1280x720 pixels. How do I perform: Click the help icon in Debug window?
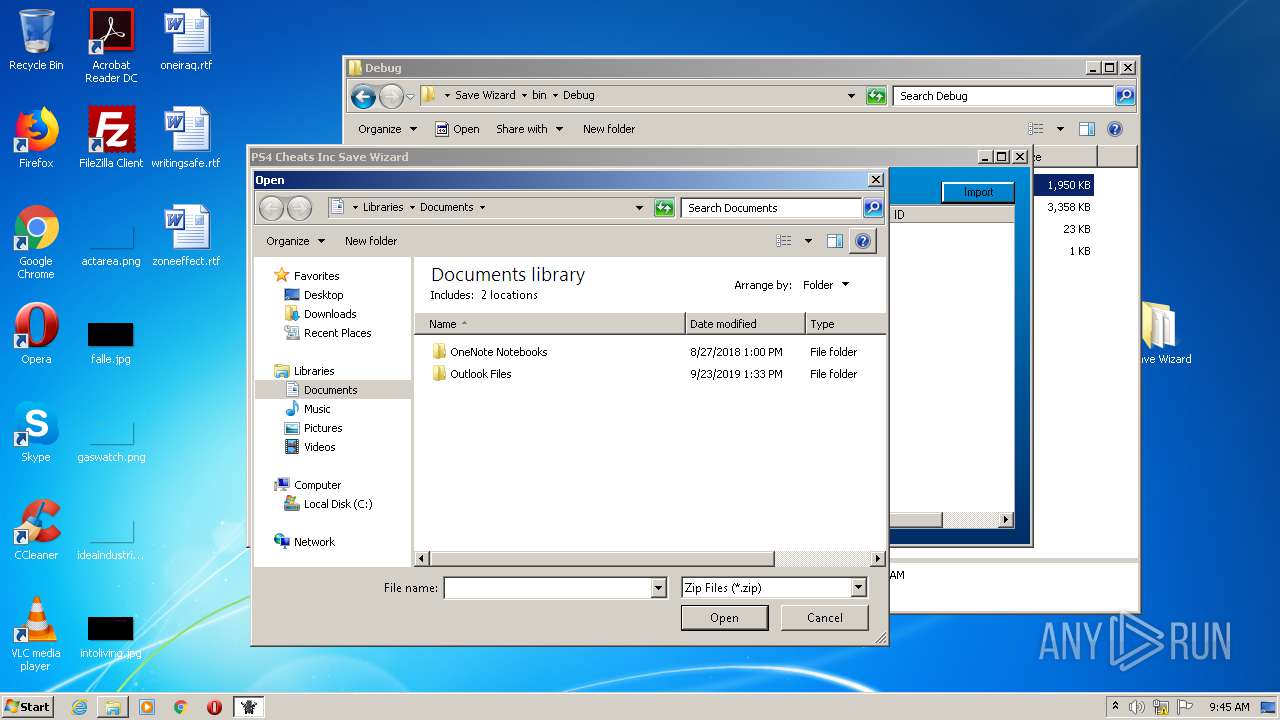(1115, 129)
